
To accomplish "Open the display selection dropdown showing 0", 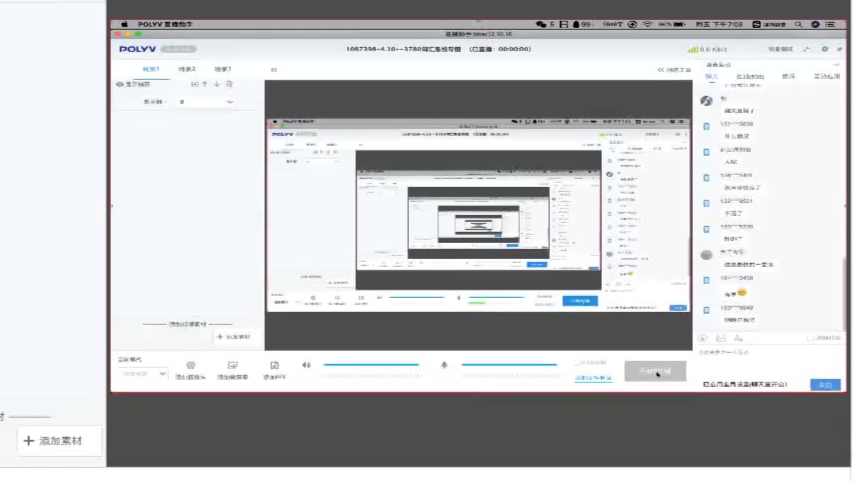I will point(205,102).
